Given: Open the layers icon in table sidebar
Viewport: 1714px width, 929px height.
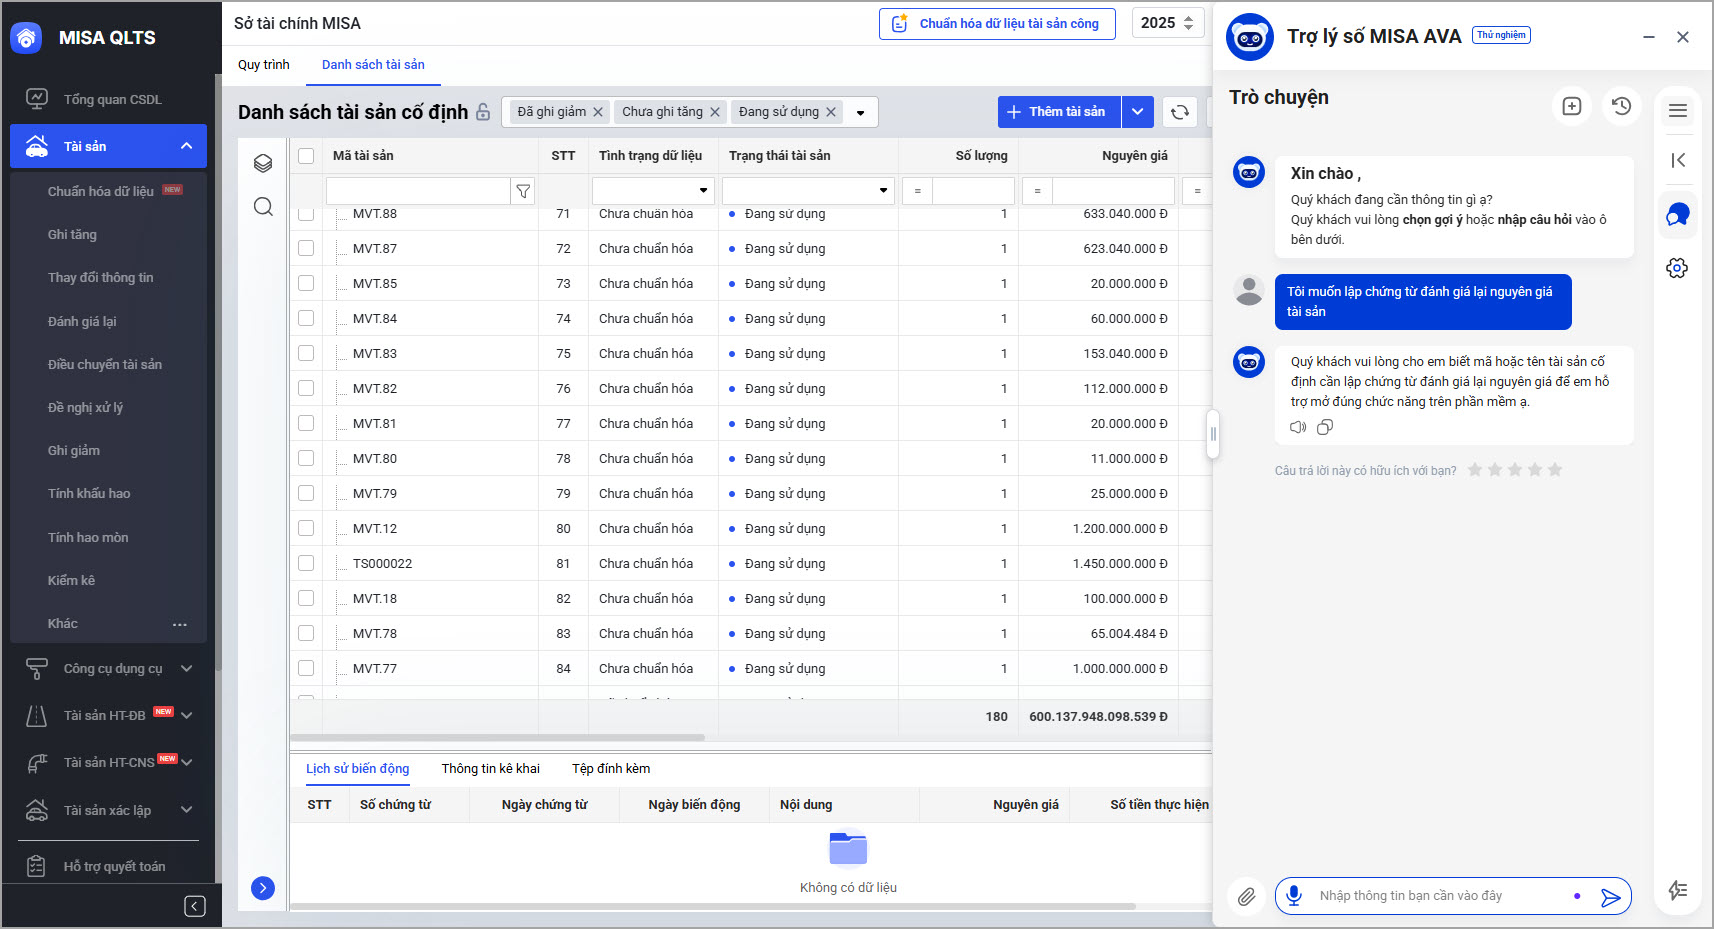Looking at the screenshot, I should point(263,163).
